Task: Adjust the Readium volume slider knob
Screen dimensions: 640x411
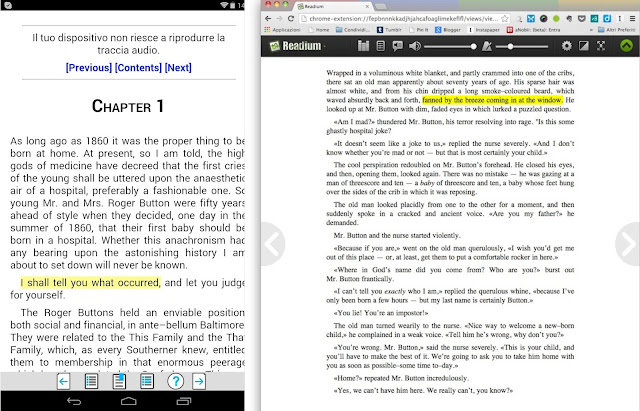Action: [473, 47]
